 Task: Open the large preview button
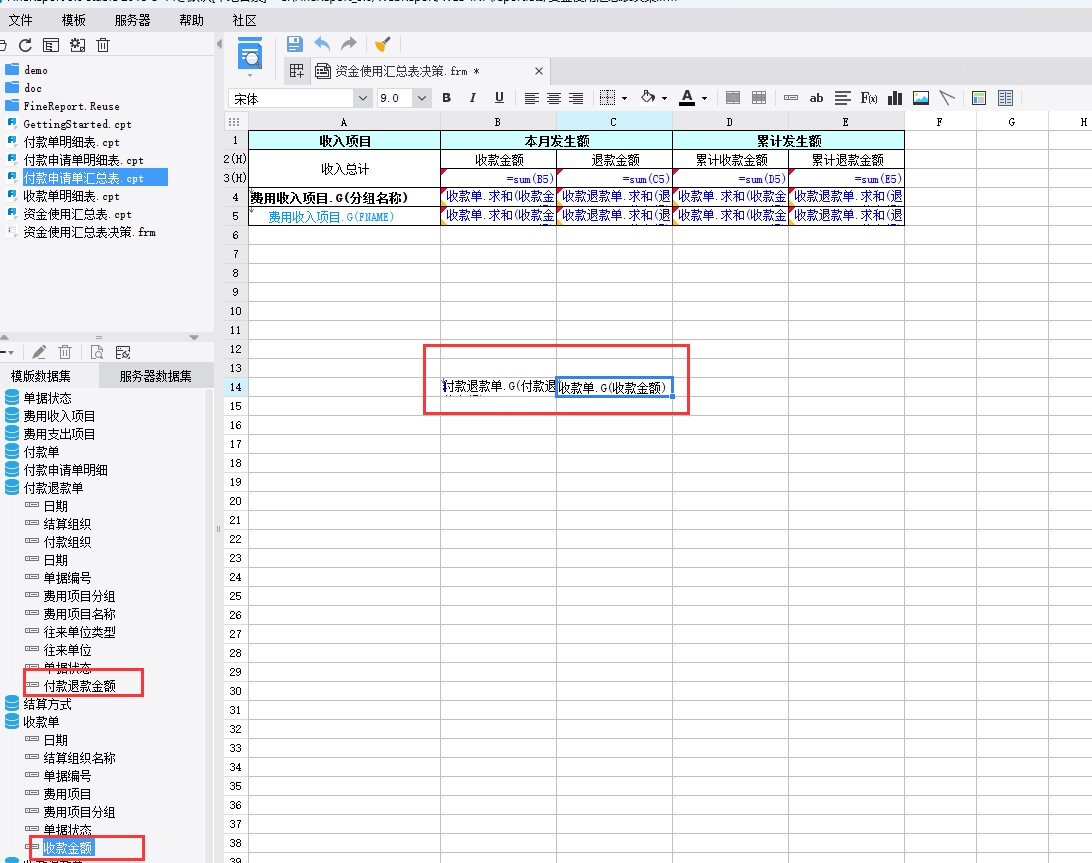[x=250, y=54]
